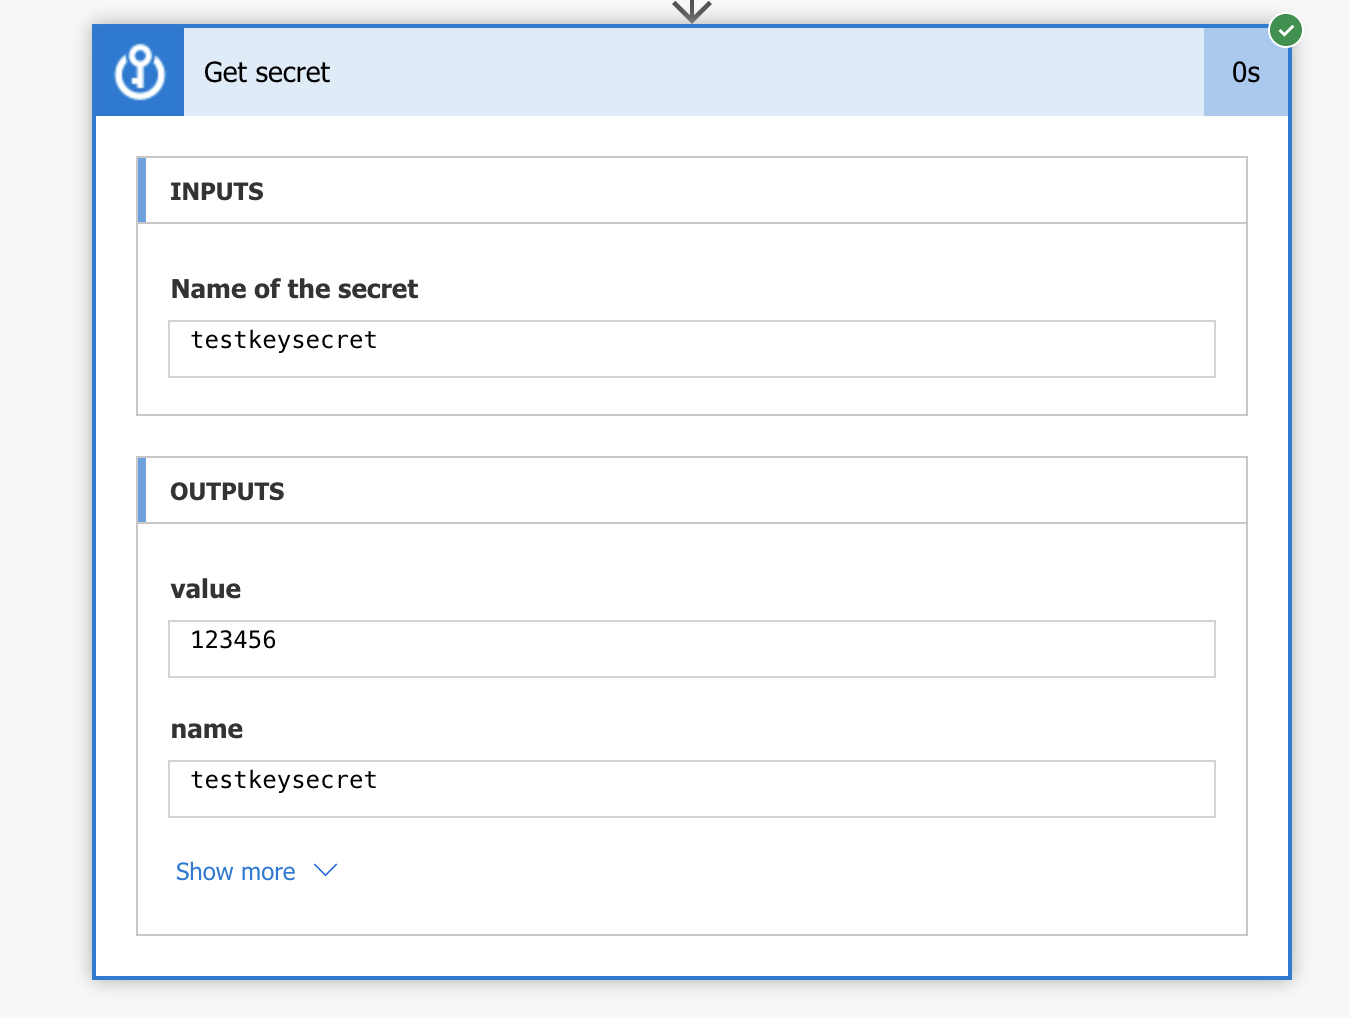The width and height of the screenshot is (1350, 1018).
Task: Focus the Name of the secret field
Action: click(692, 349)
